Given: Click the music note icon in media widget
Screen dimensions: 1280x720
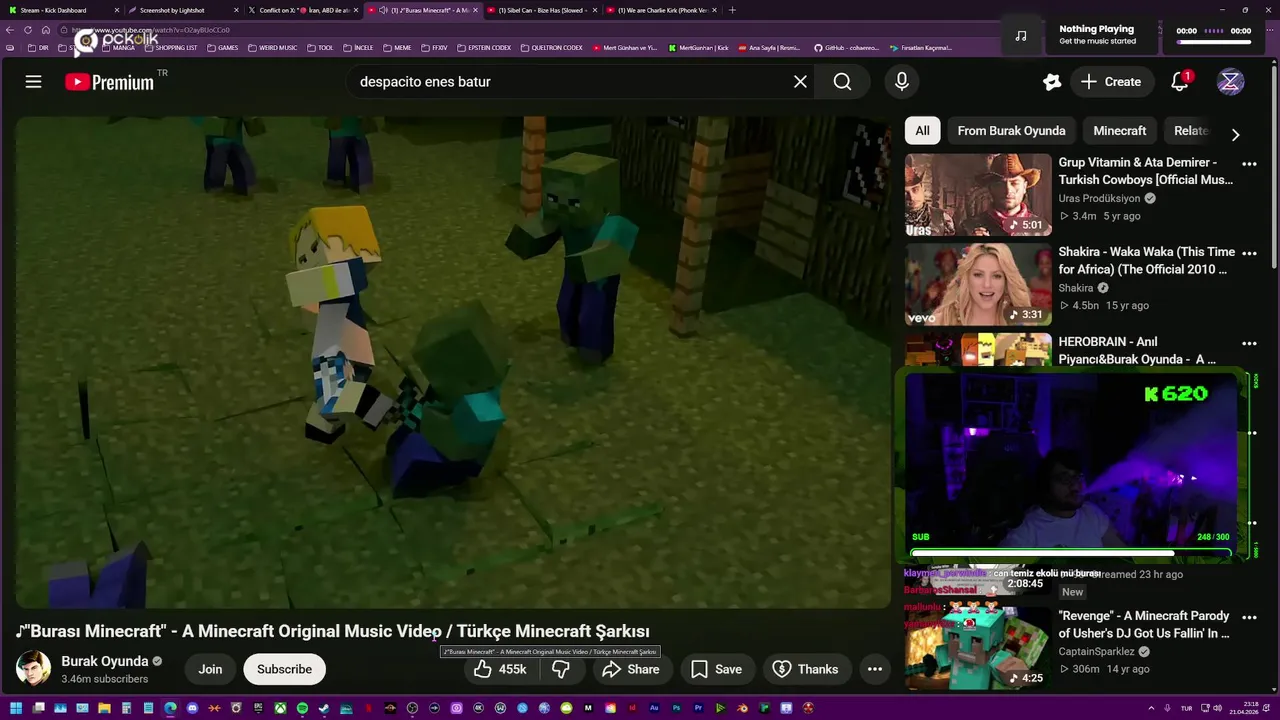Looking at the screenshot, I should (x=1021, y=36).
